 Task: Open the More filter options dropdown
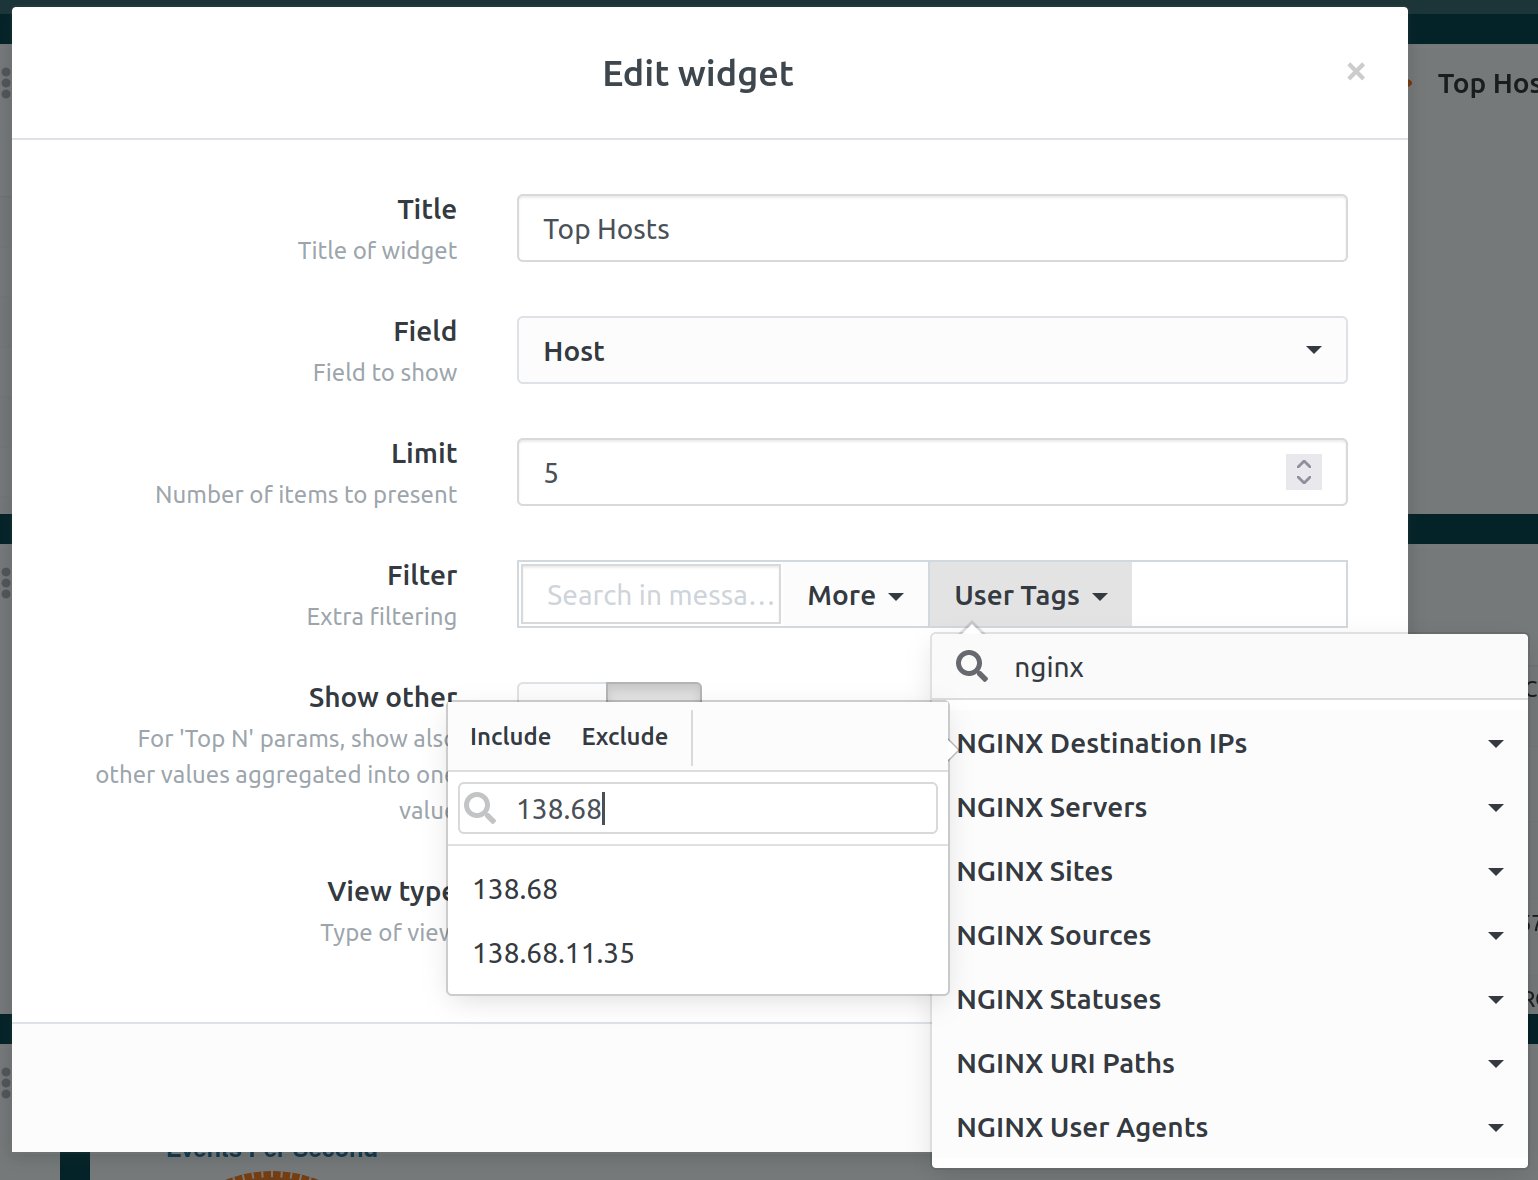tap(853, 594)
